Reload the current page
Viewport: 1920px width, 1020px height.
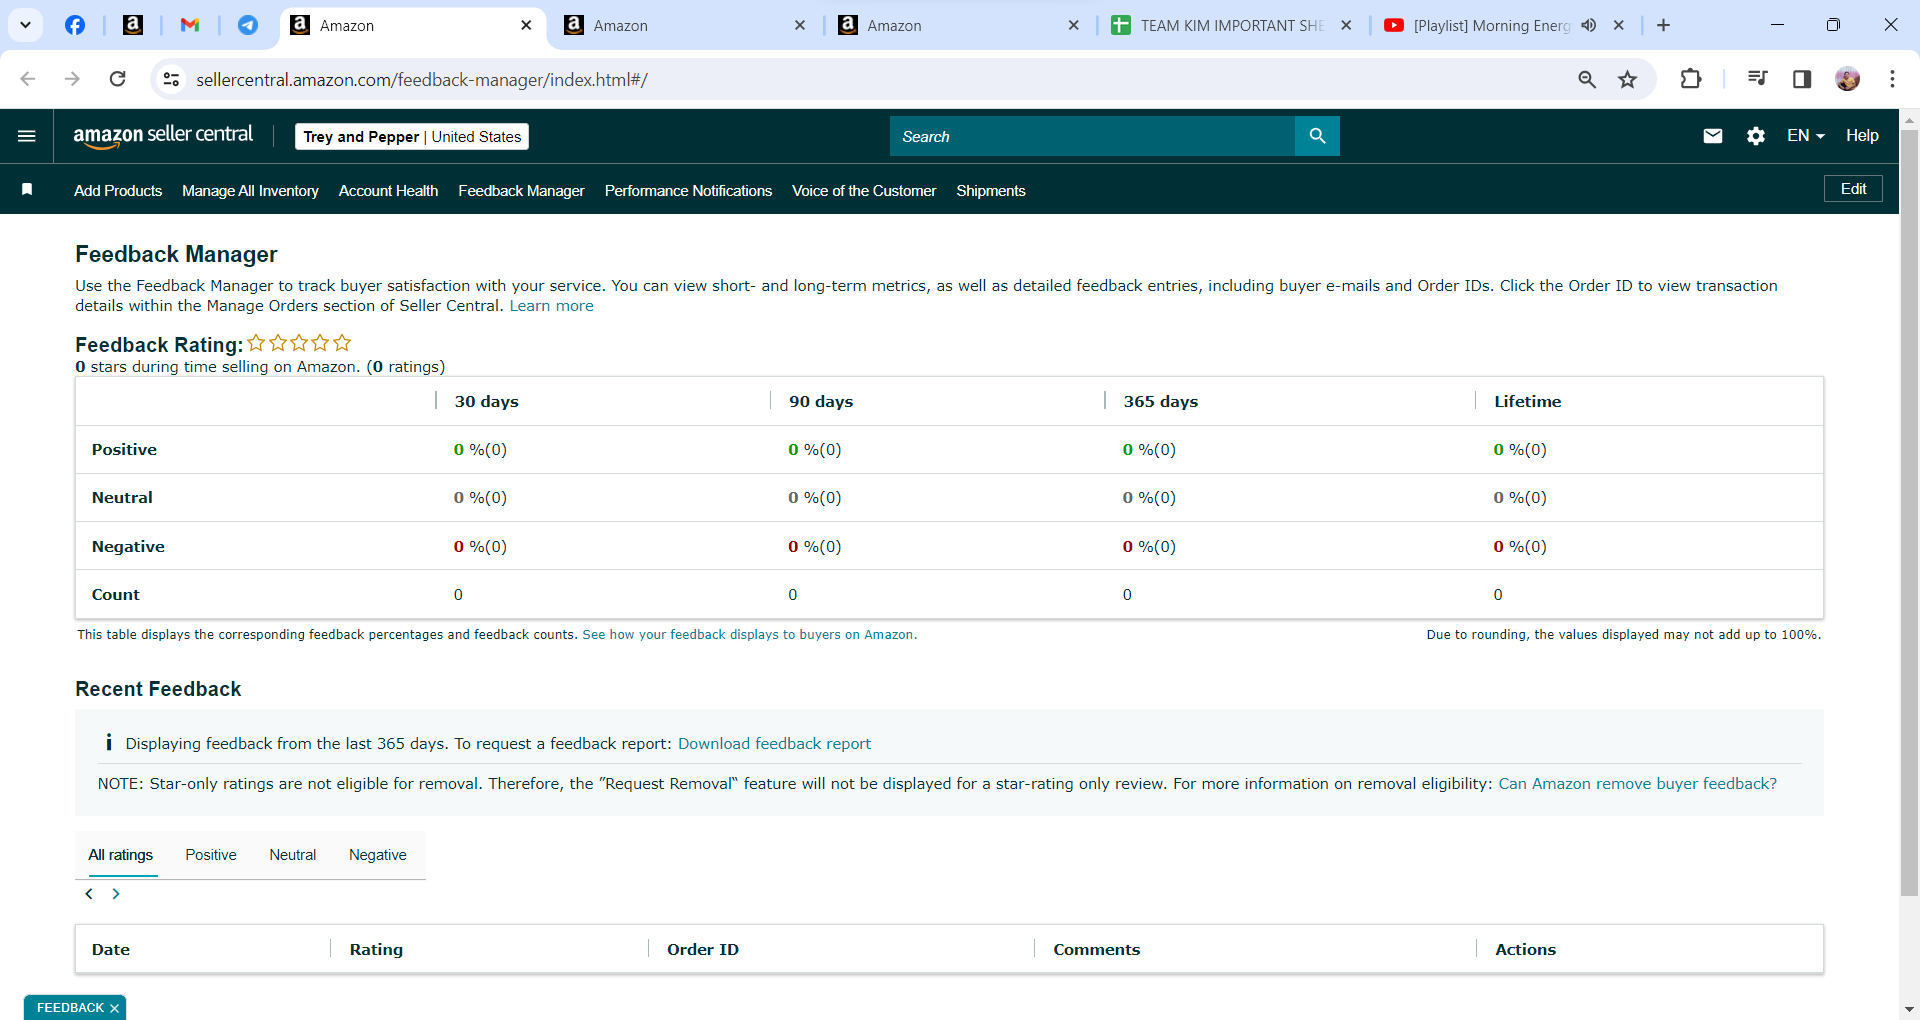click(x=117, y=79)
